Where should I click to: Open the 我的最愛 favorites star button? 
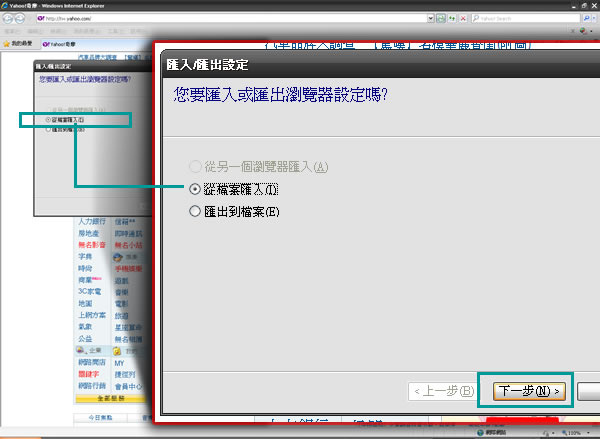(x=18, y=44)
